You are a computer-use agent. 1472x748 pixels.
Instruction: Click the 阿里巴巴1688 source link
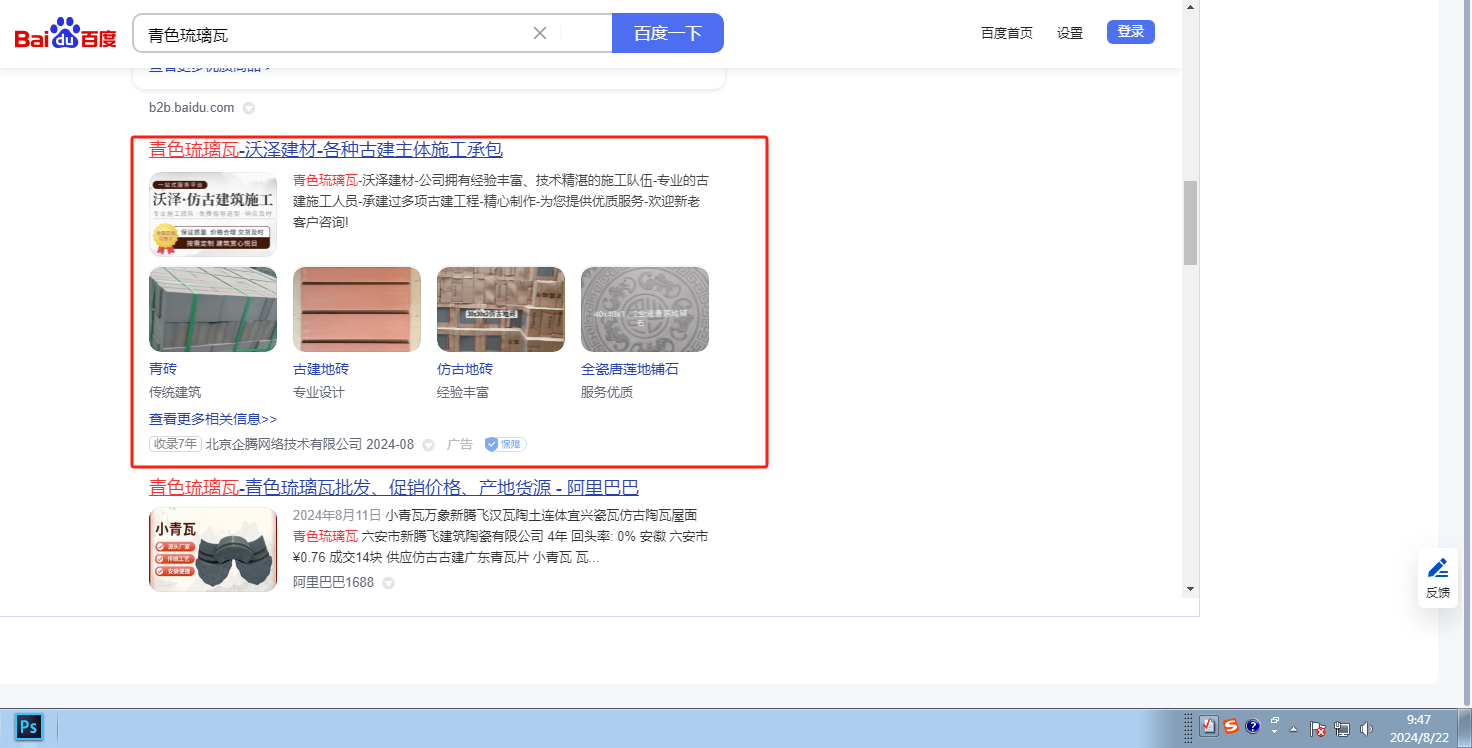(x=333, y=582)
